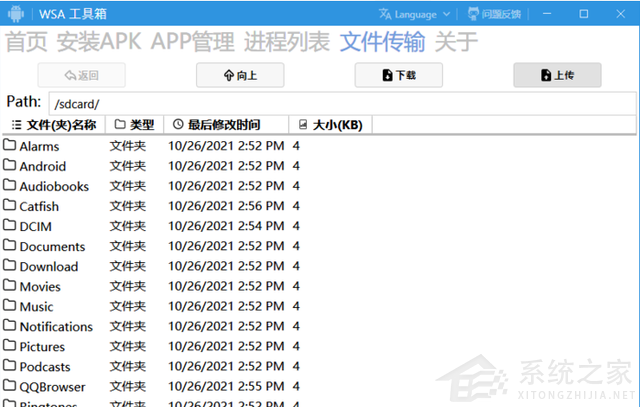This screenshot has height=407, width=640.
Task: Click the Path input field
Action: (x=340, y=102)
